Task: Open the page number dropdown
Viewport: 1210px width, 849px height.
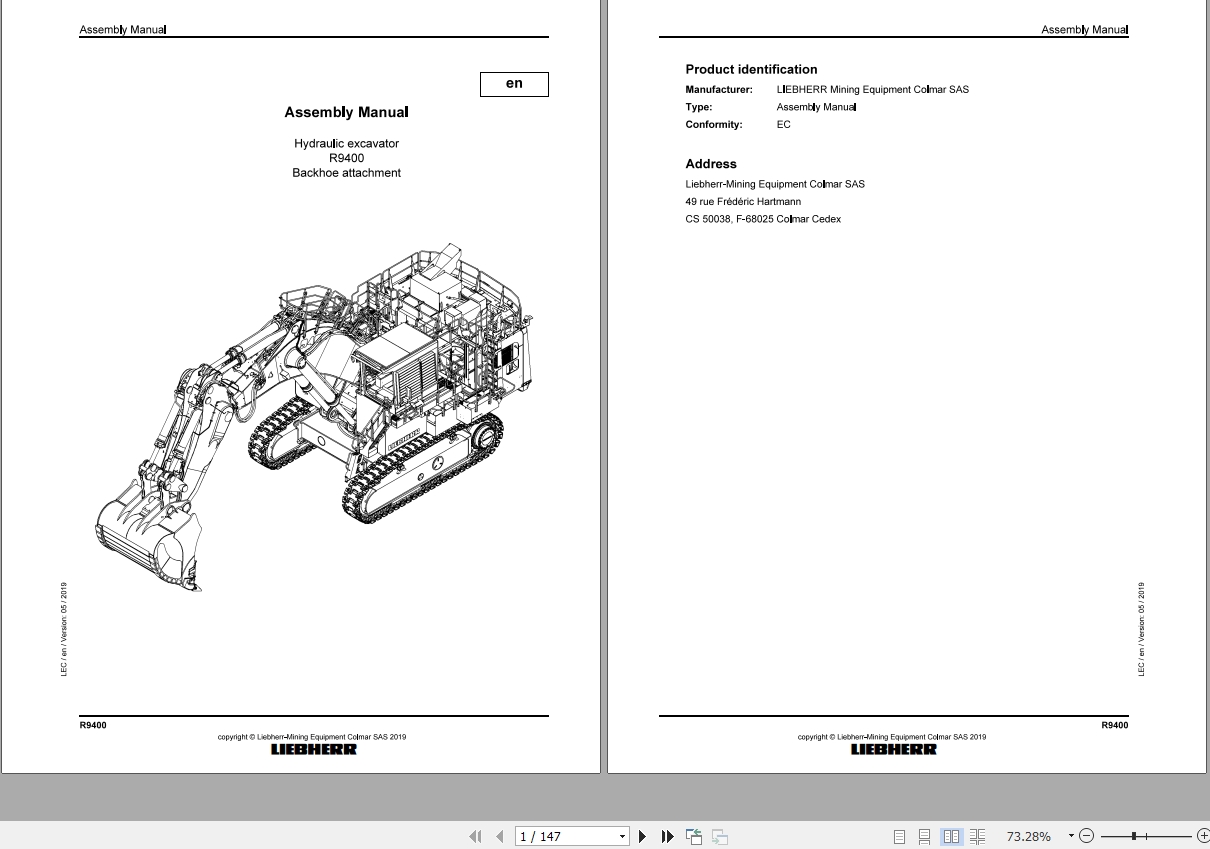Action: point(622,836)
